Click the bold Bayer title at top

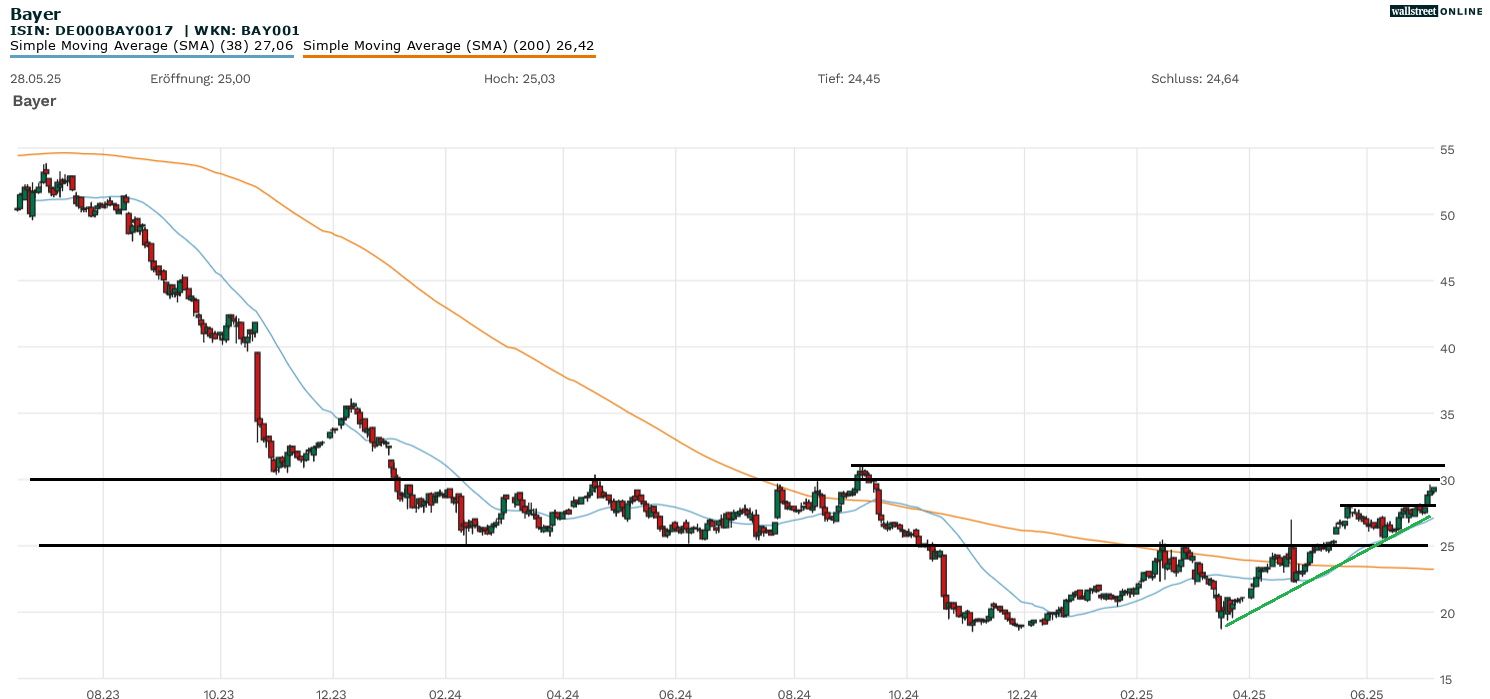point(35,14)
